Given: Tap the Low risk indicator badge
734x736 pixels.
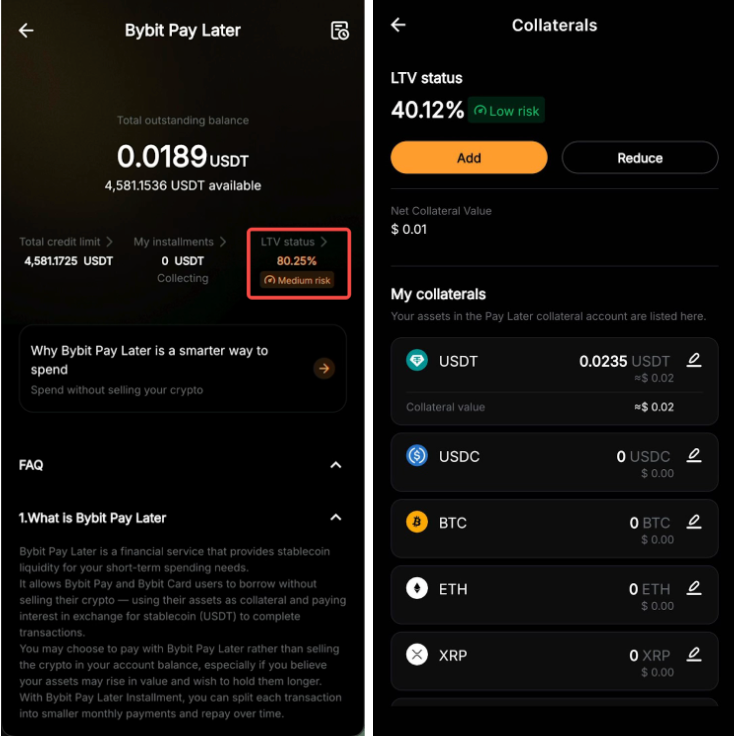Looking at the screenshot, I should (x=507, y=110).
